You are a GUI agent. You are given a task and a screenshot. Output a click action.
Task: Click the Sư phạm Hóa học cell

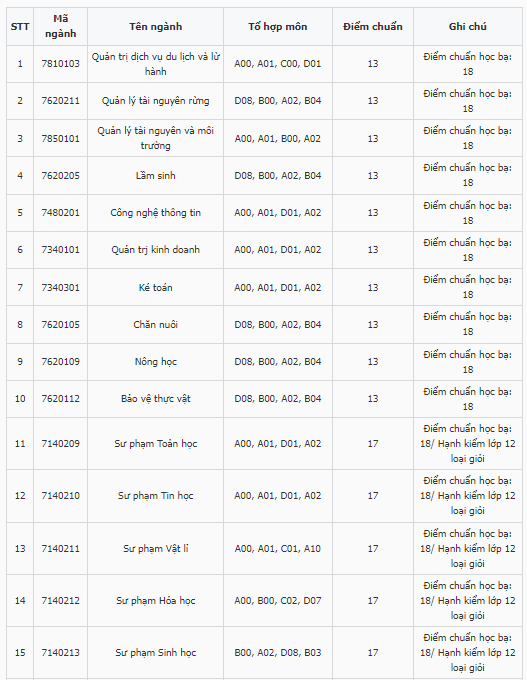(155, 601)
